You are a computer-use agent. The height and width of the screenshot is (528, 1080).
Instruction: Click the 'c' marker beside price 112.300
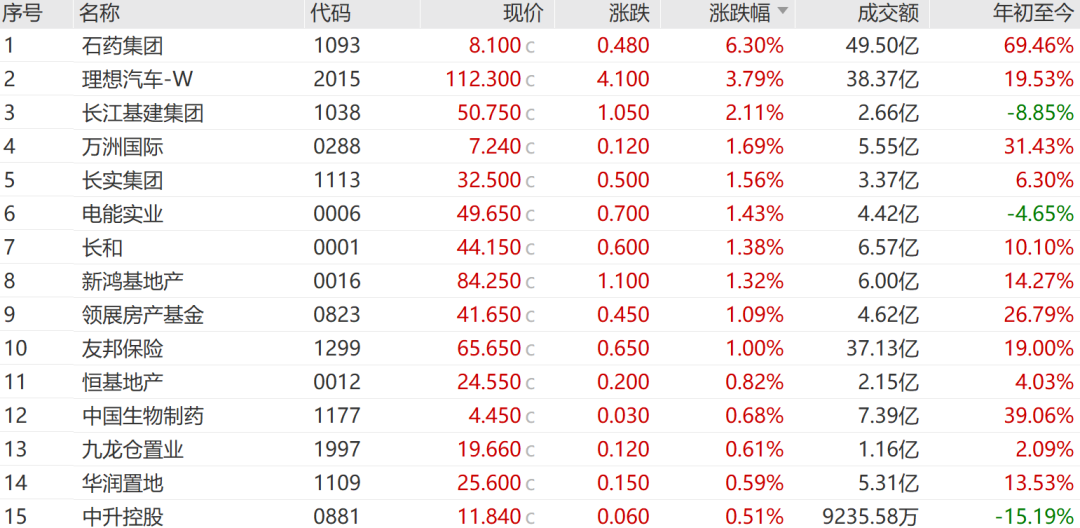[x=530, y=80]
